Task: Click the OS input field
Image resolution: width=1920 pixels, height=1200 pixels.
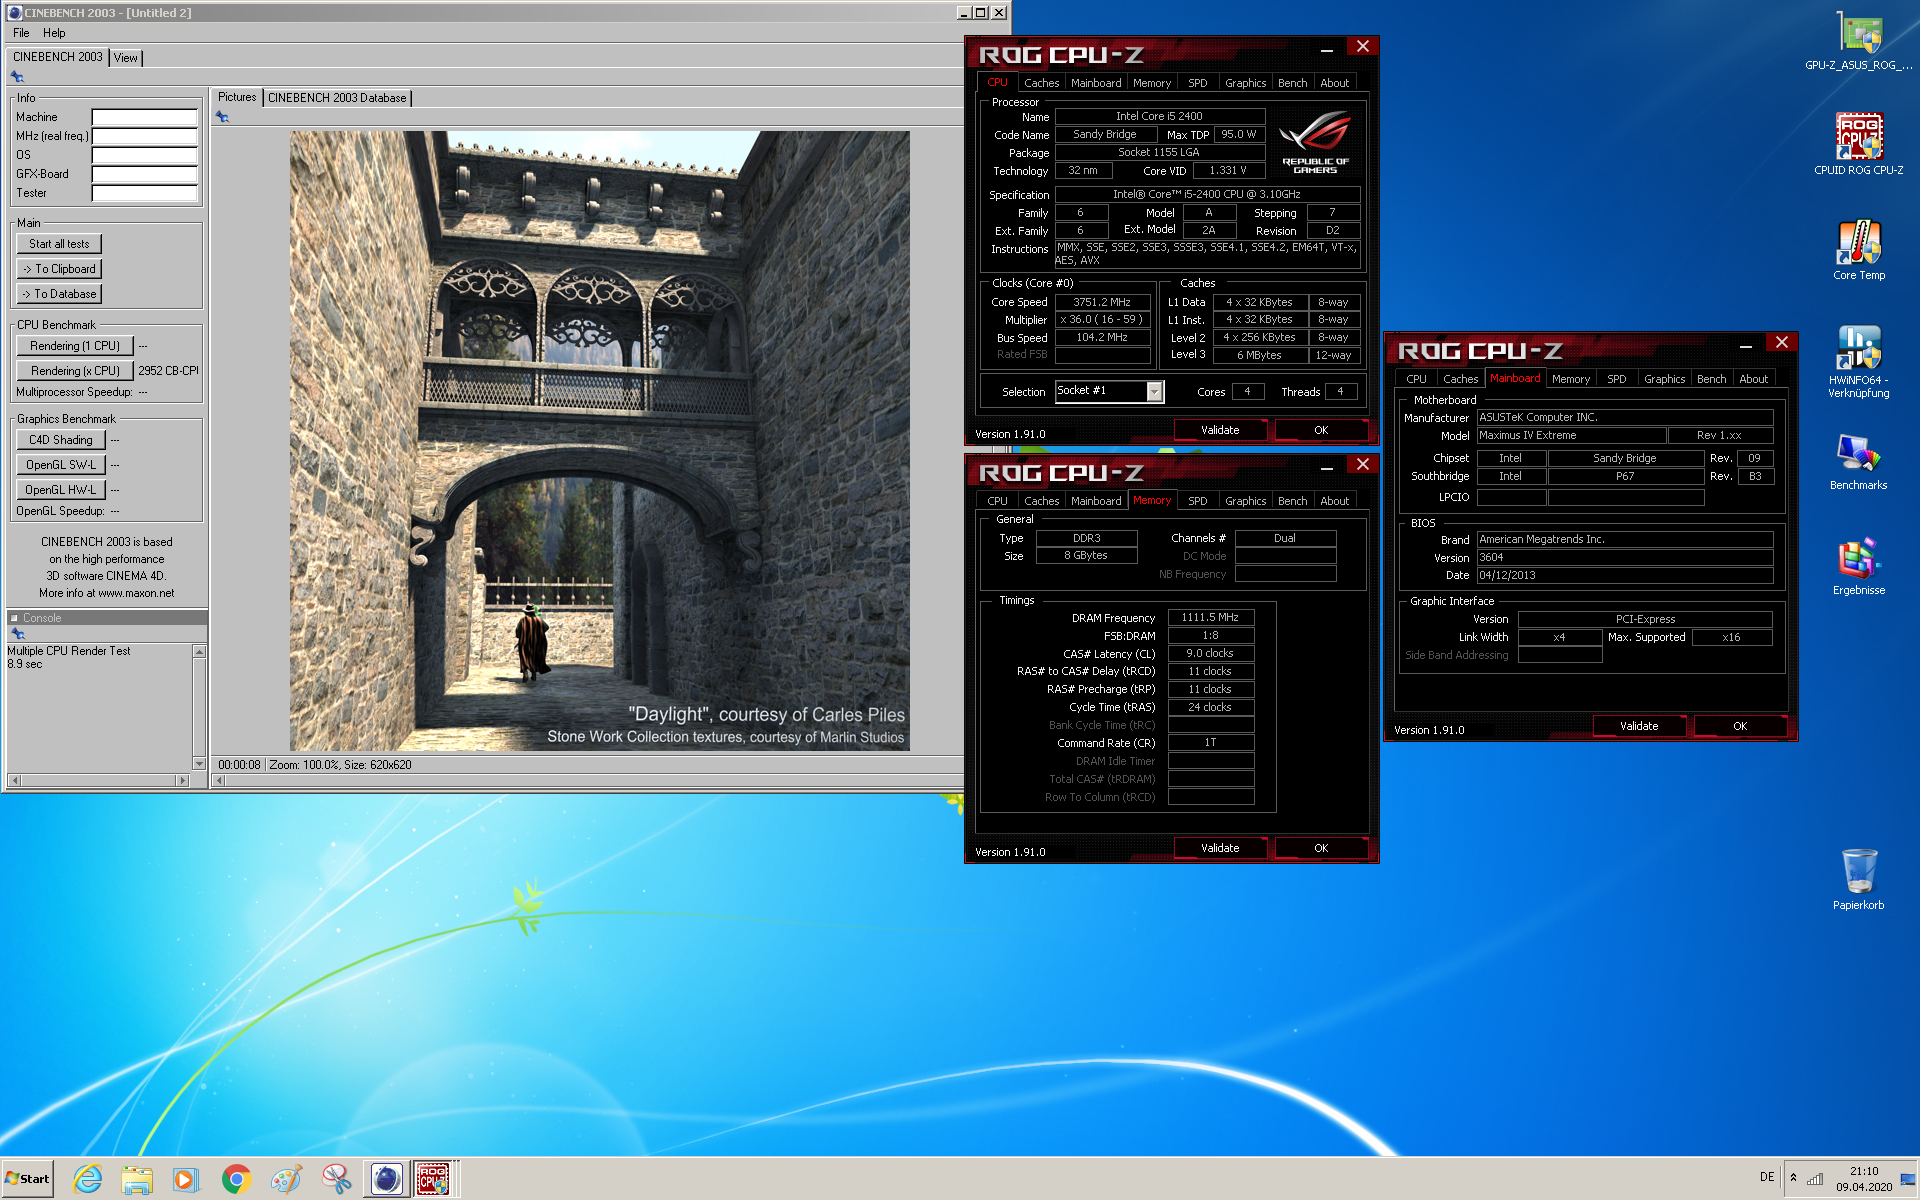Action: (144, 155)
